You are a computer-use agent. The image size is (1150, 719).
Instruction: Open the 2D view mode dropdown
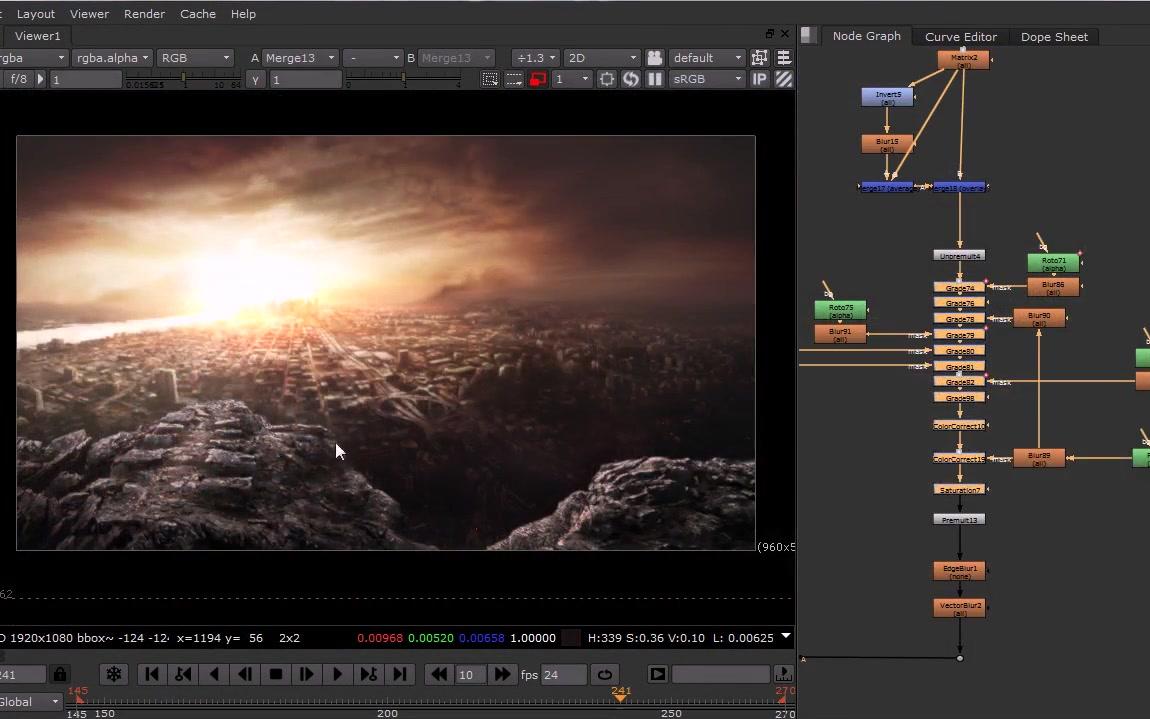601,58
